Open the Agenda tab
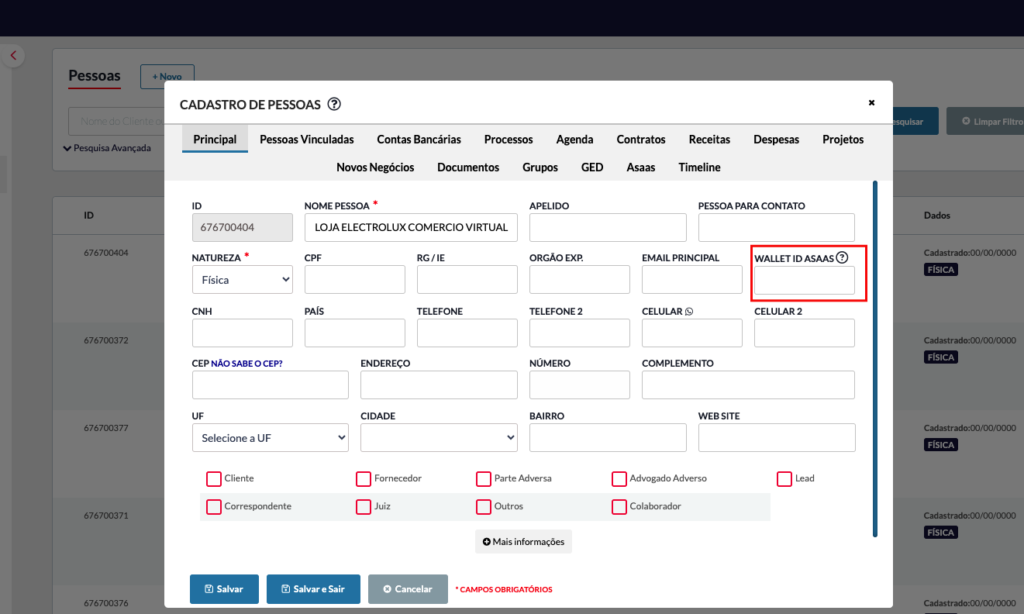 pyautogui.click(x=575, y=139)
